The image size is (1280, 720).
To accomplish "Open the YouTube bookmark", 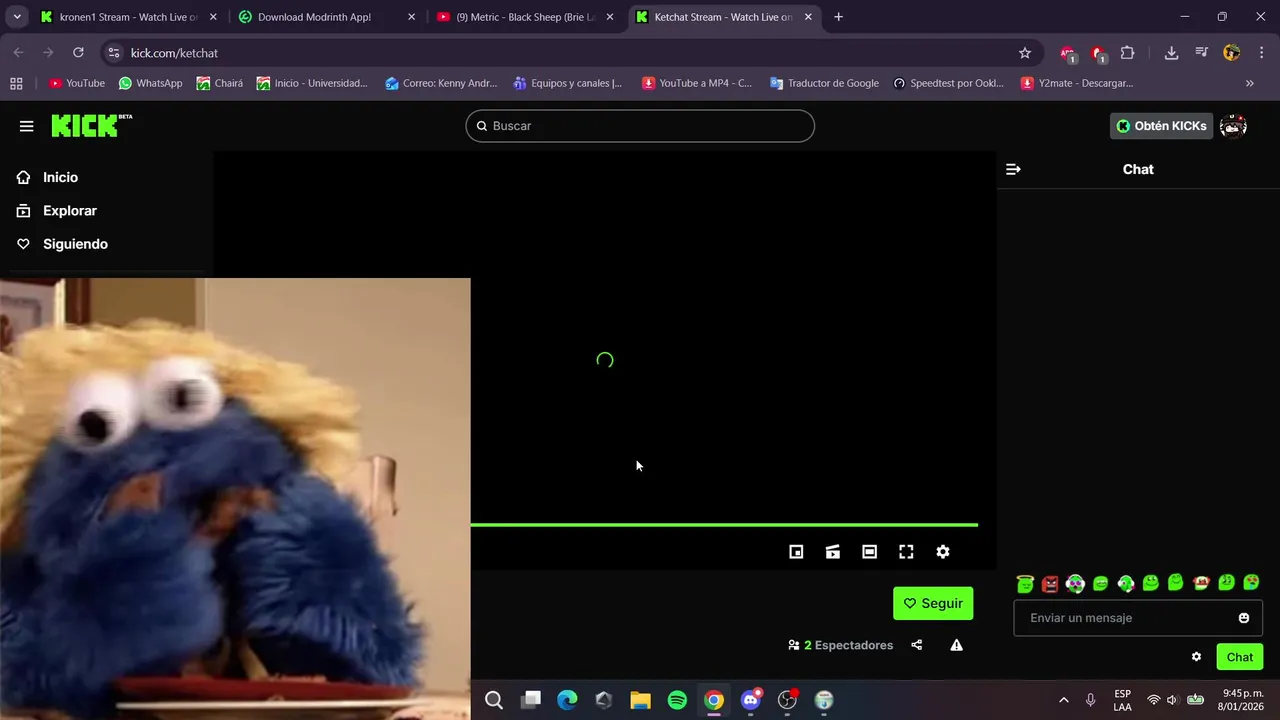I will tap(77, 83).
